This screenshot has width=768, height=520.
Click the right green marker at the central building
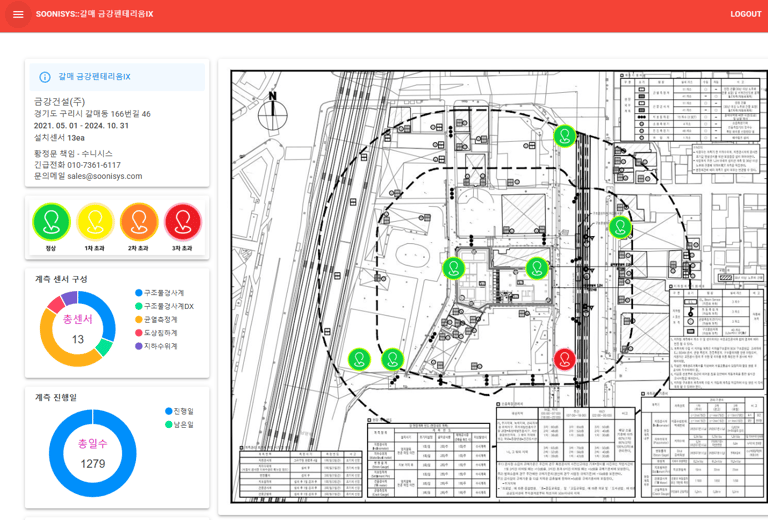(537, 268)
